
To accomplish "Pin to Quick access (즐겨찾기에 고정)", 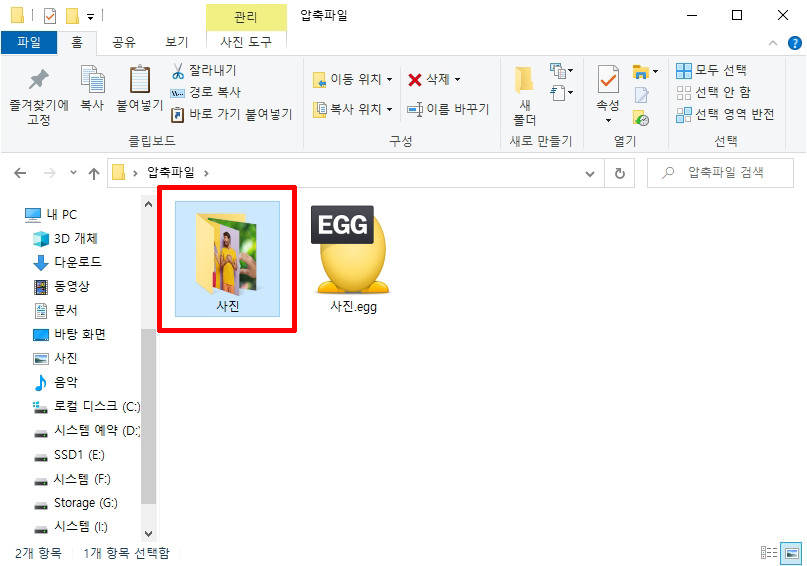I will (x=39, y=96).
